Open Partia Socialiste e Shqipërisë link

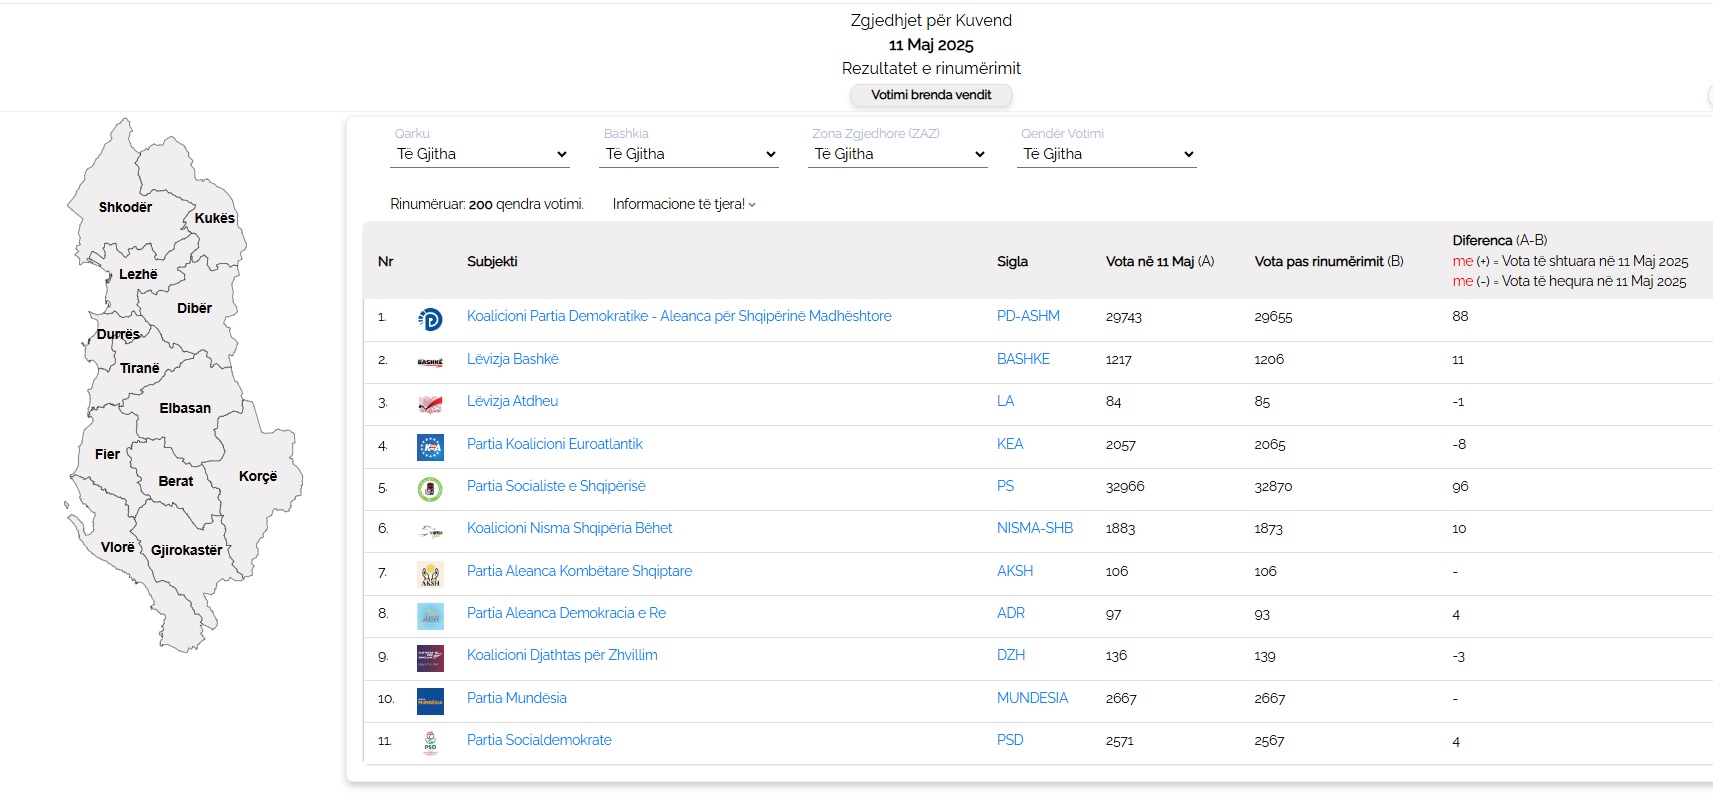[556, 486]
